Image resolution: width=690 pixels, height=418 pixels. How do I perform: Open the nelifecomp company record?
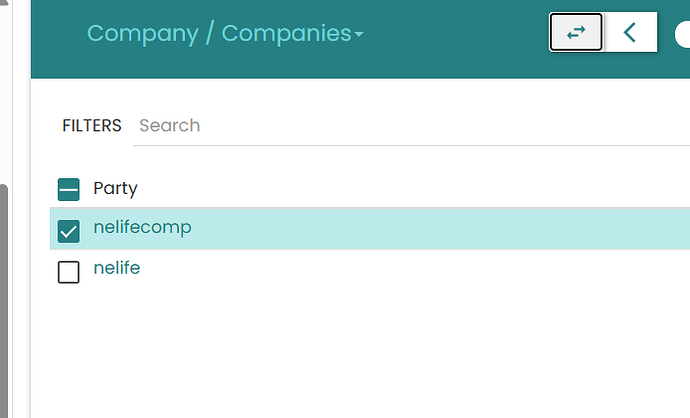[x=142, y=227]
